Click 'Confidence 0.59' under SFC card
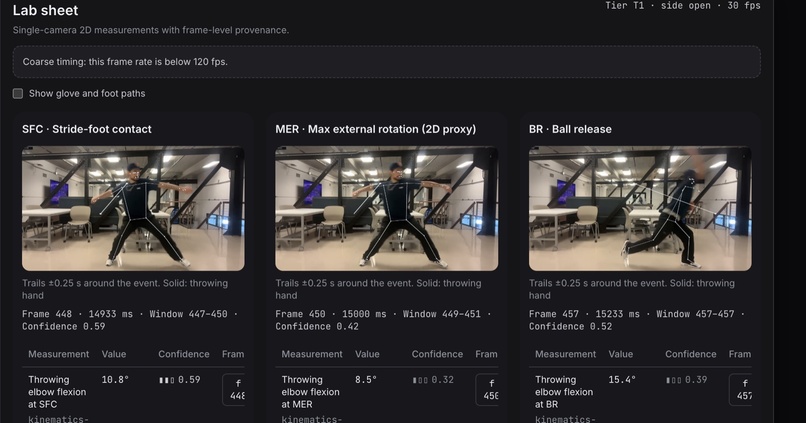The height and width of the screenshot is (423, 806). [64, 326]
